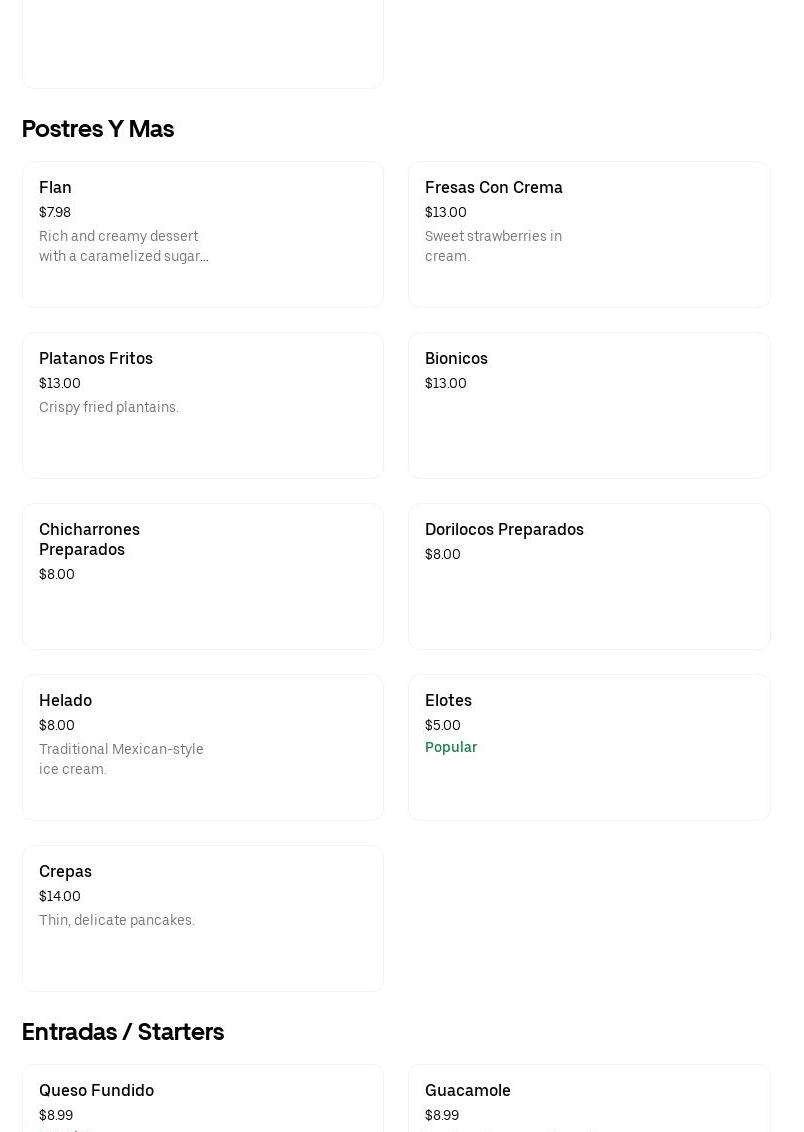The width and height of the screenshot is (804, 1132).
Task: Open Dorilocos Preparados item
Action: click(588, 576)
